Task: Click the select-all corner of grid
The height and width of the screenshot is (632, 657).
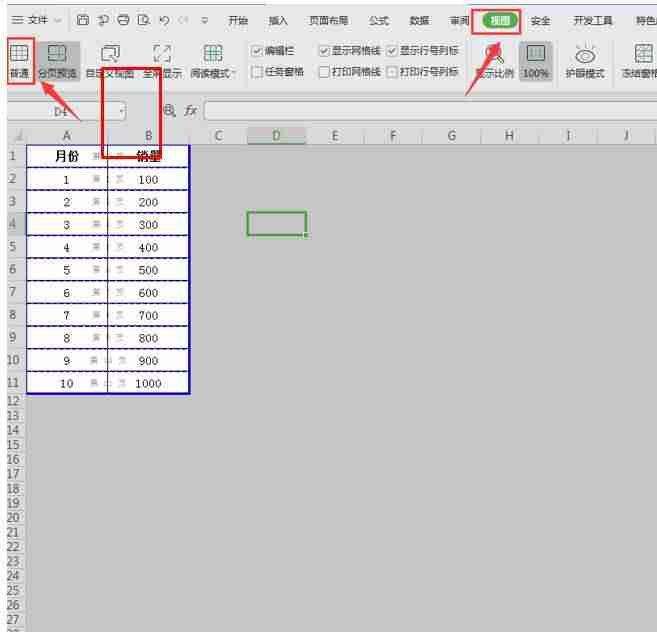Action: point(18,136)
